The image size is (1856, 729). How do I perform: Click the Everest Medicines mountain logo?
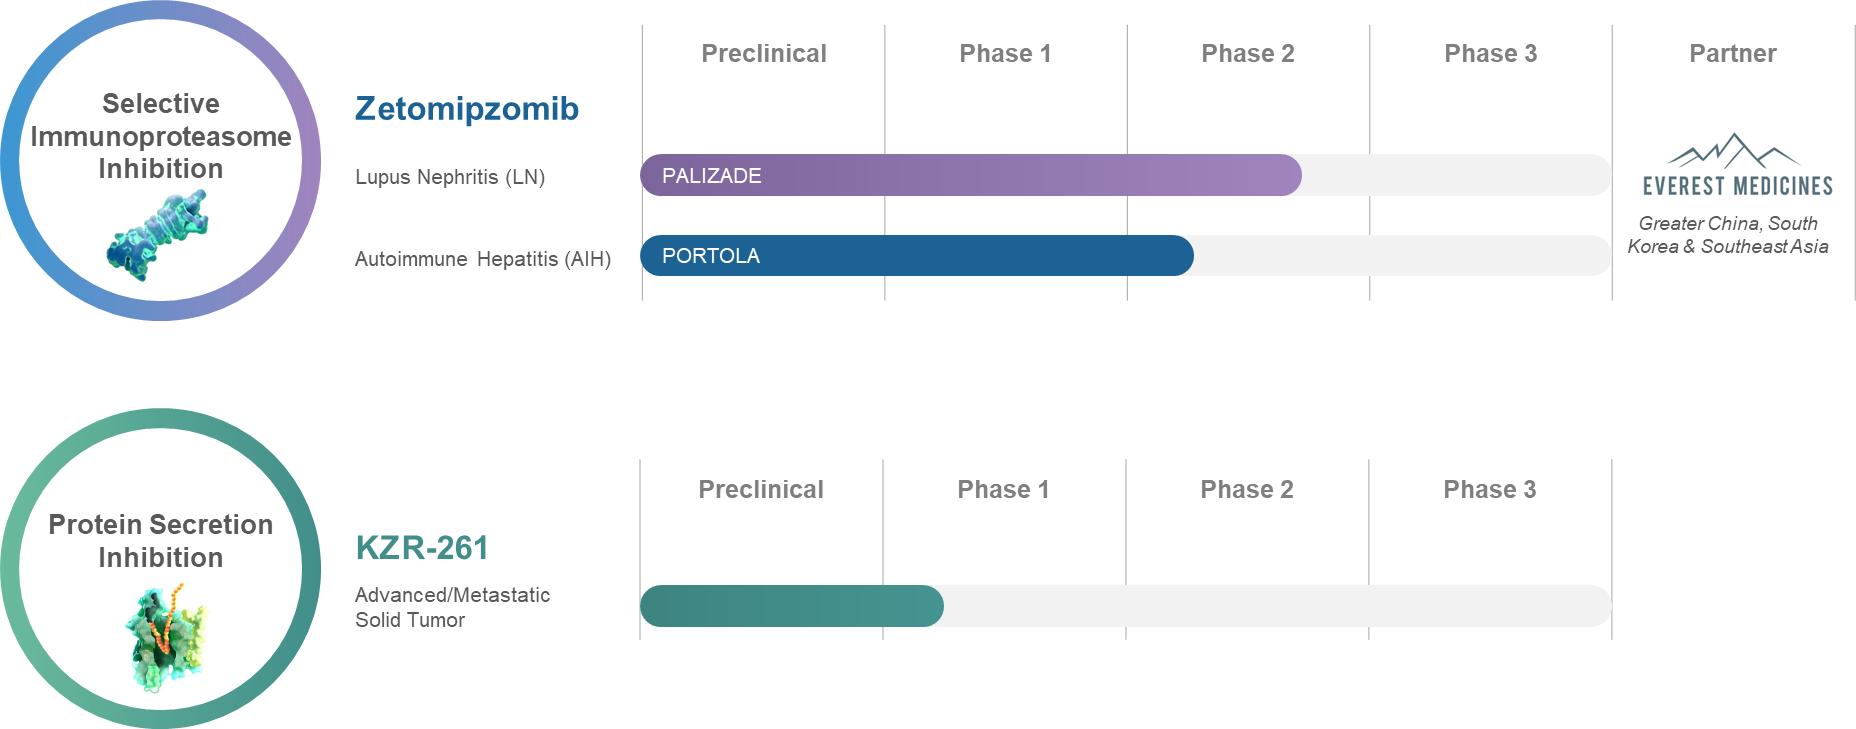[x=1733, y=151]
